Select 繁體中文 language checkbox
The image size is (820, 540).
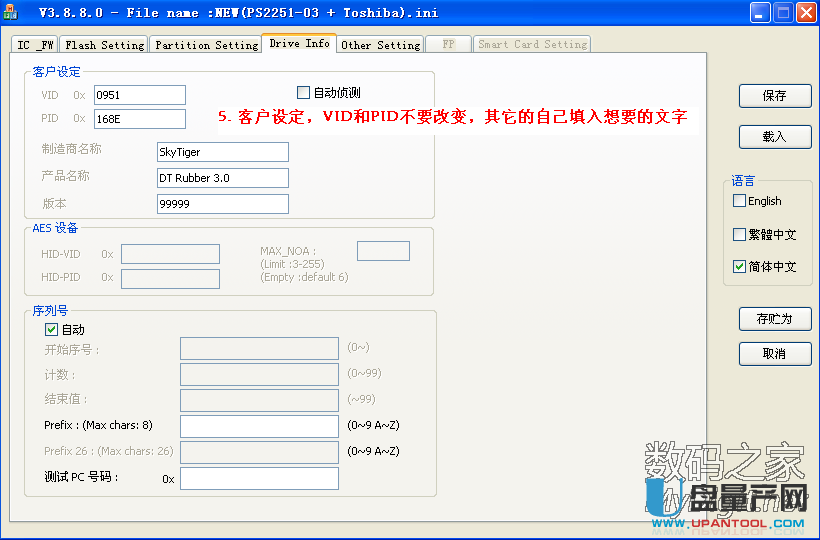coord(740,235)
